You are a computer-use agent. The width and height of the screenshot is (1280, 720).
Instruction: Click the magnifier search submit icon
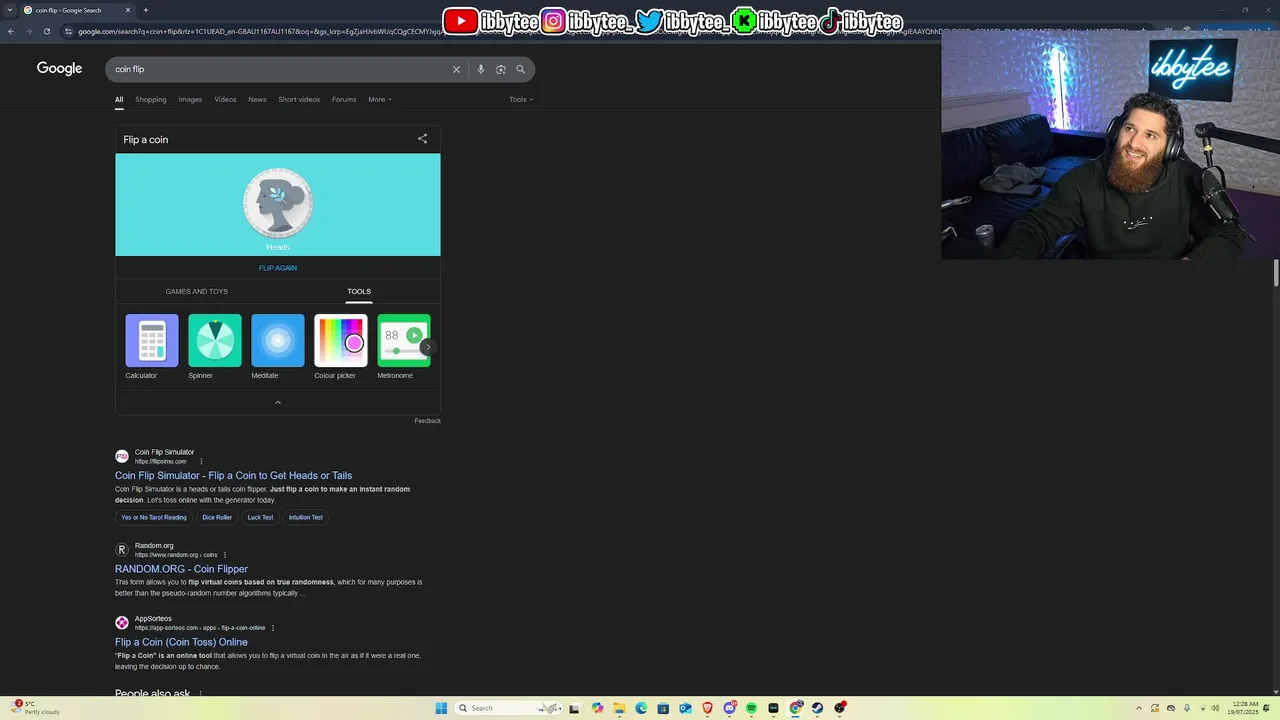point(520,69)
